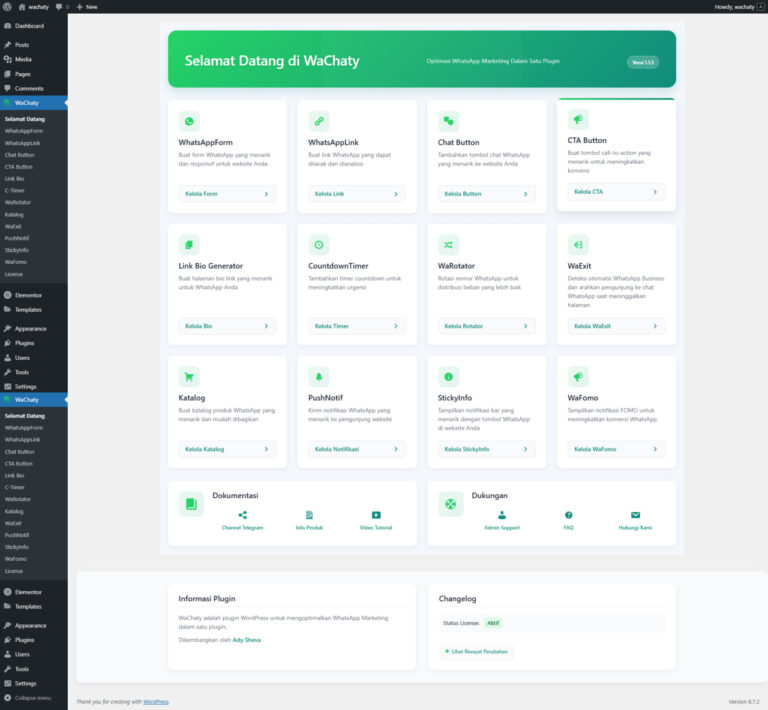Screen dimensions: 768x710
Task: Click the Katalog shopping cart icon
Action: 189,377
